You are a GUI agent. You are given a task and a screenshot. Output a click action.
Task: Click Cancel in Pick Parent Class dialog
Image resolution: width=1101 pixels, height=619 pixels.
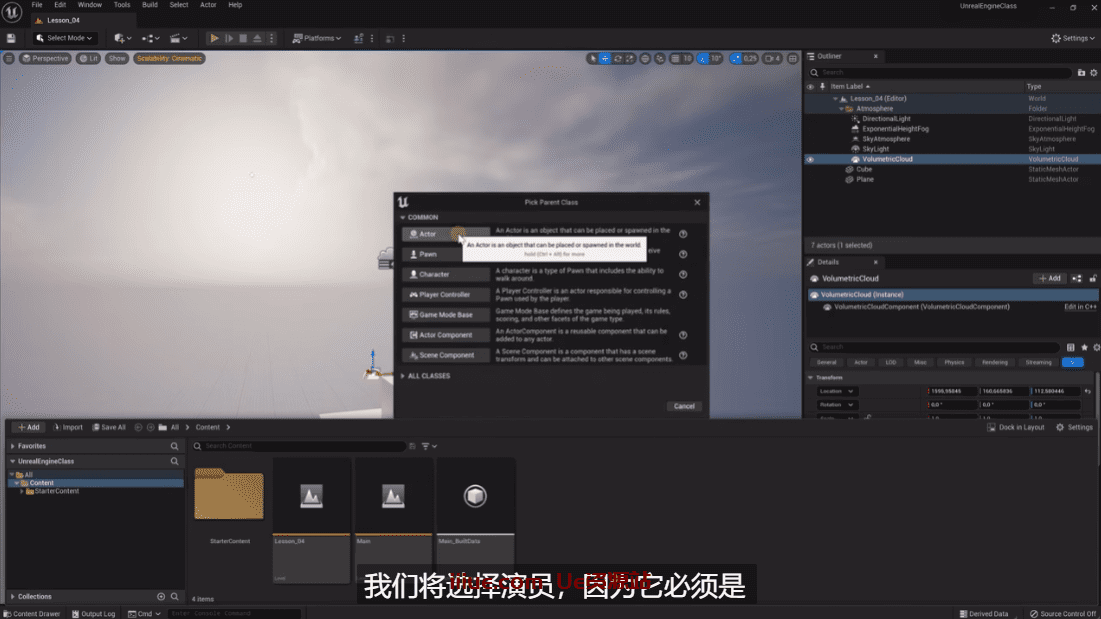684,406
